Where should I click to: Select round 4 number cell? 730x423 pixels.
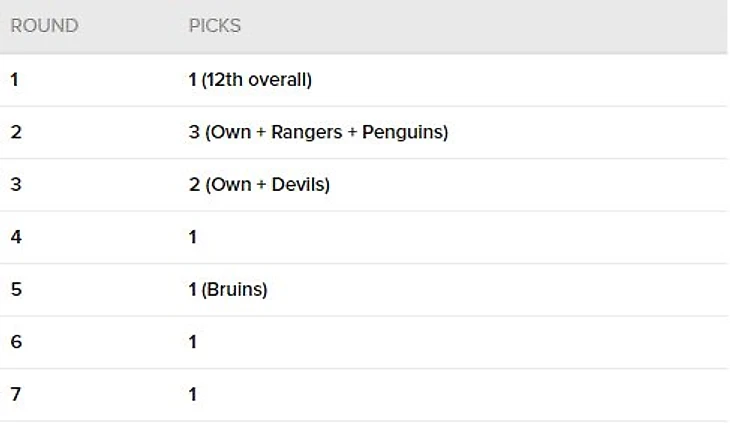[15, 237]
